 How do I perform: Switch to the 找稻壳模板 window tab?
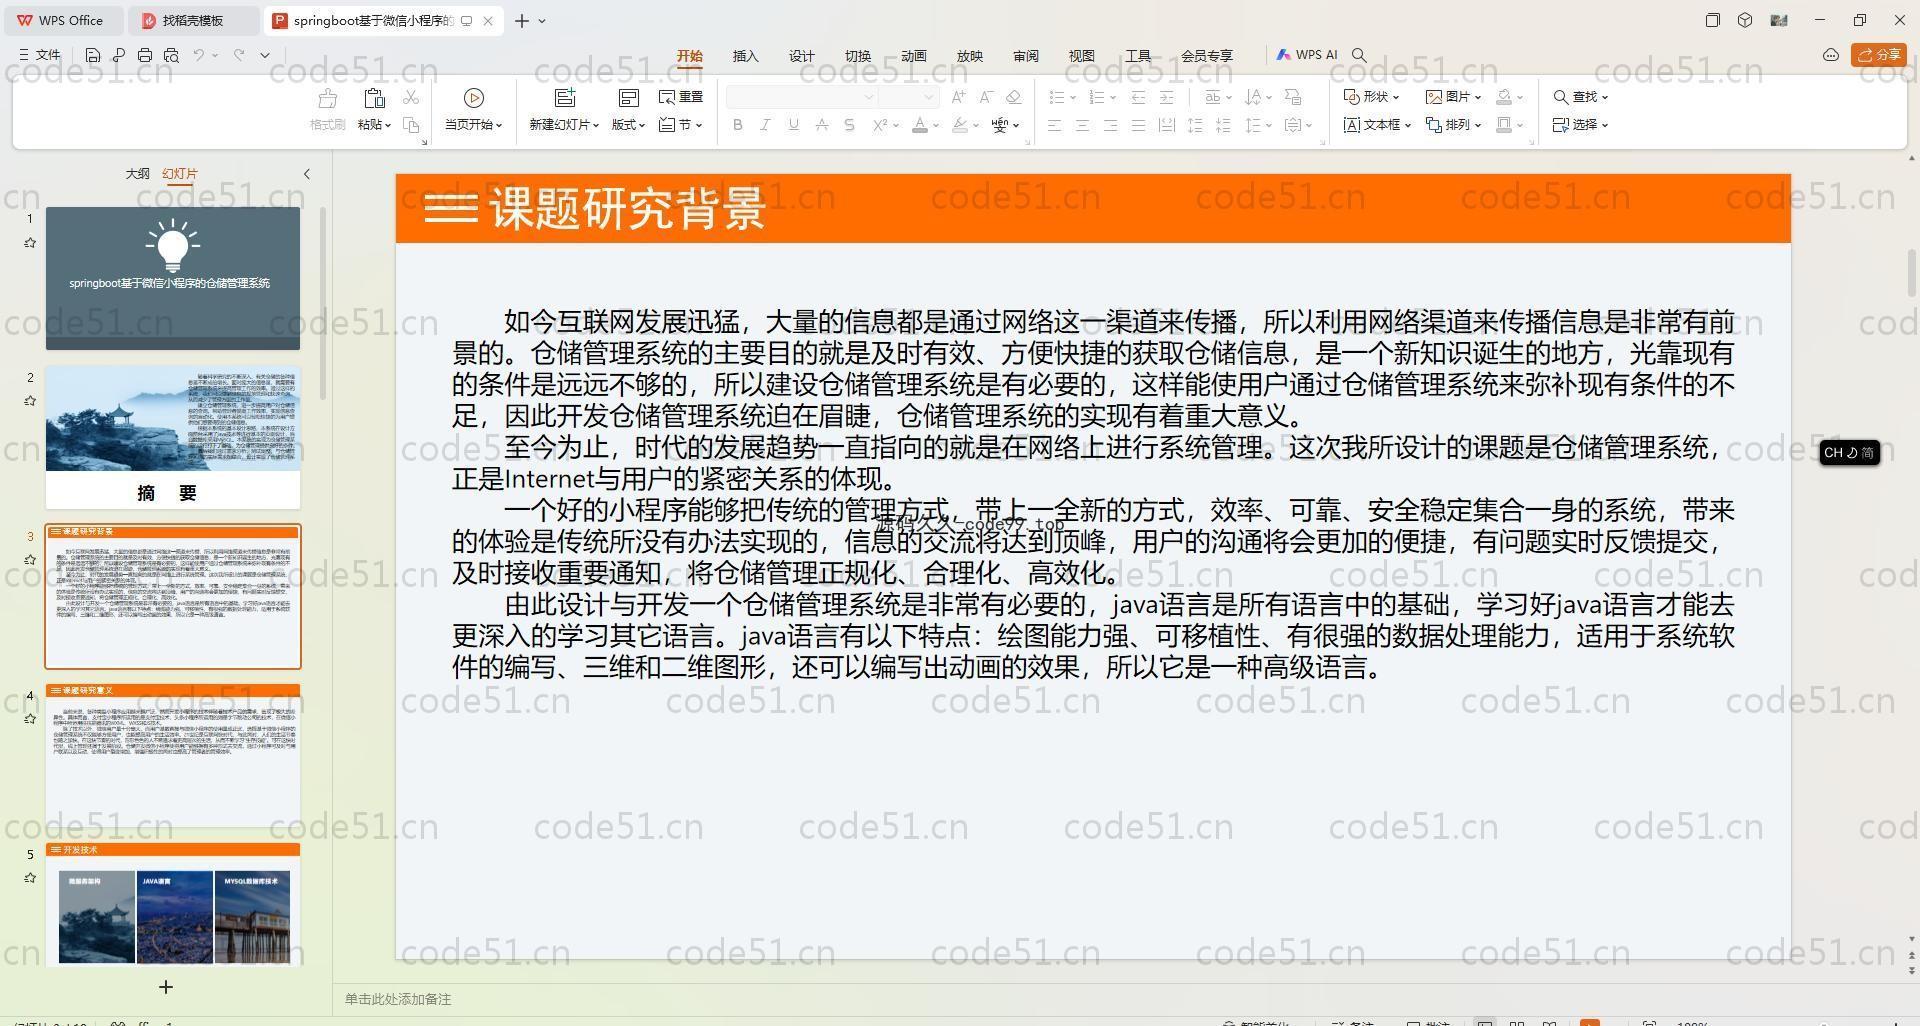(193, 20)
